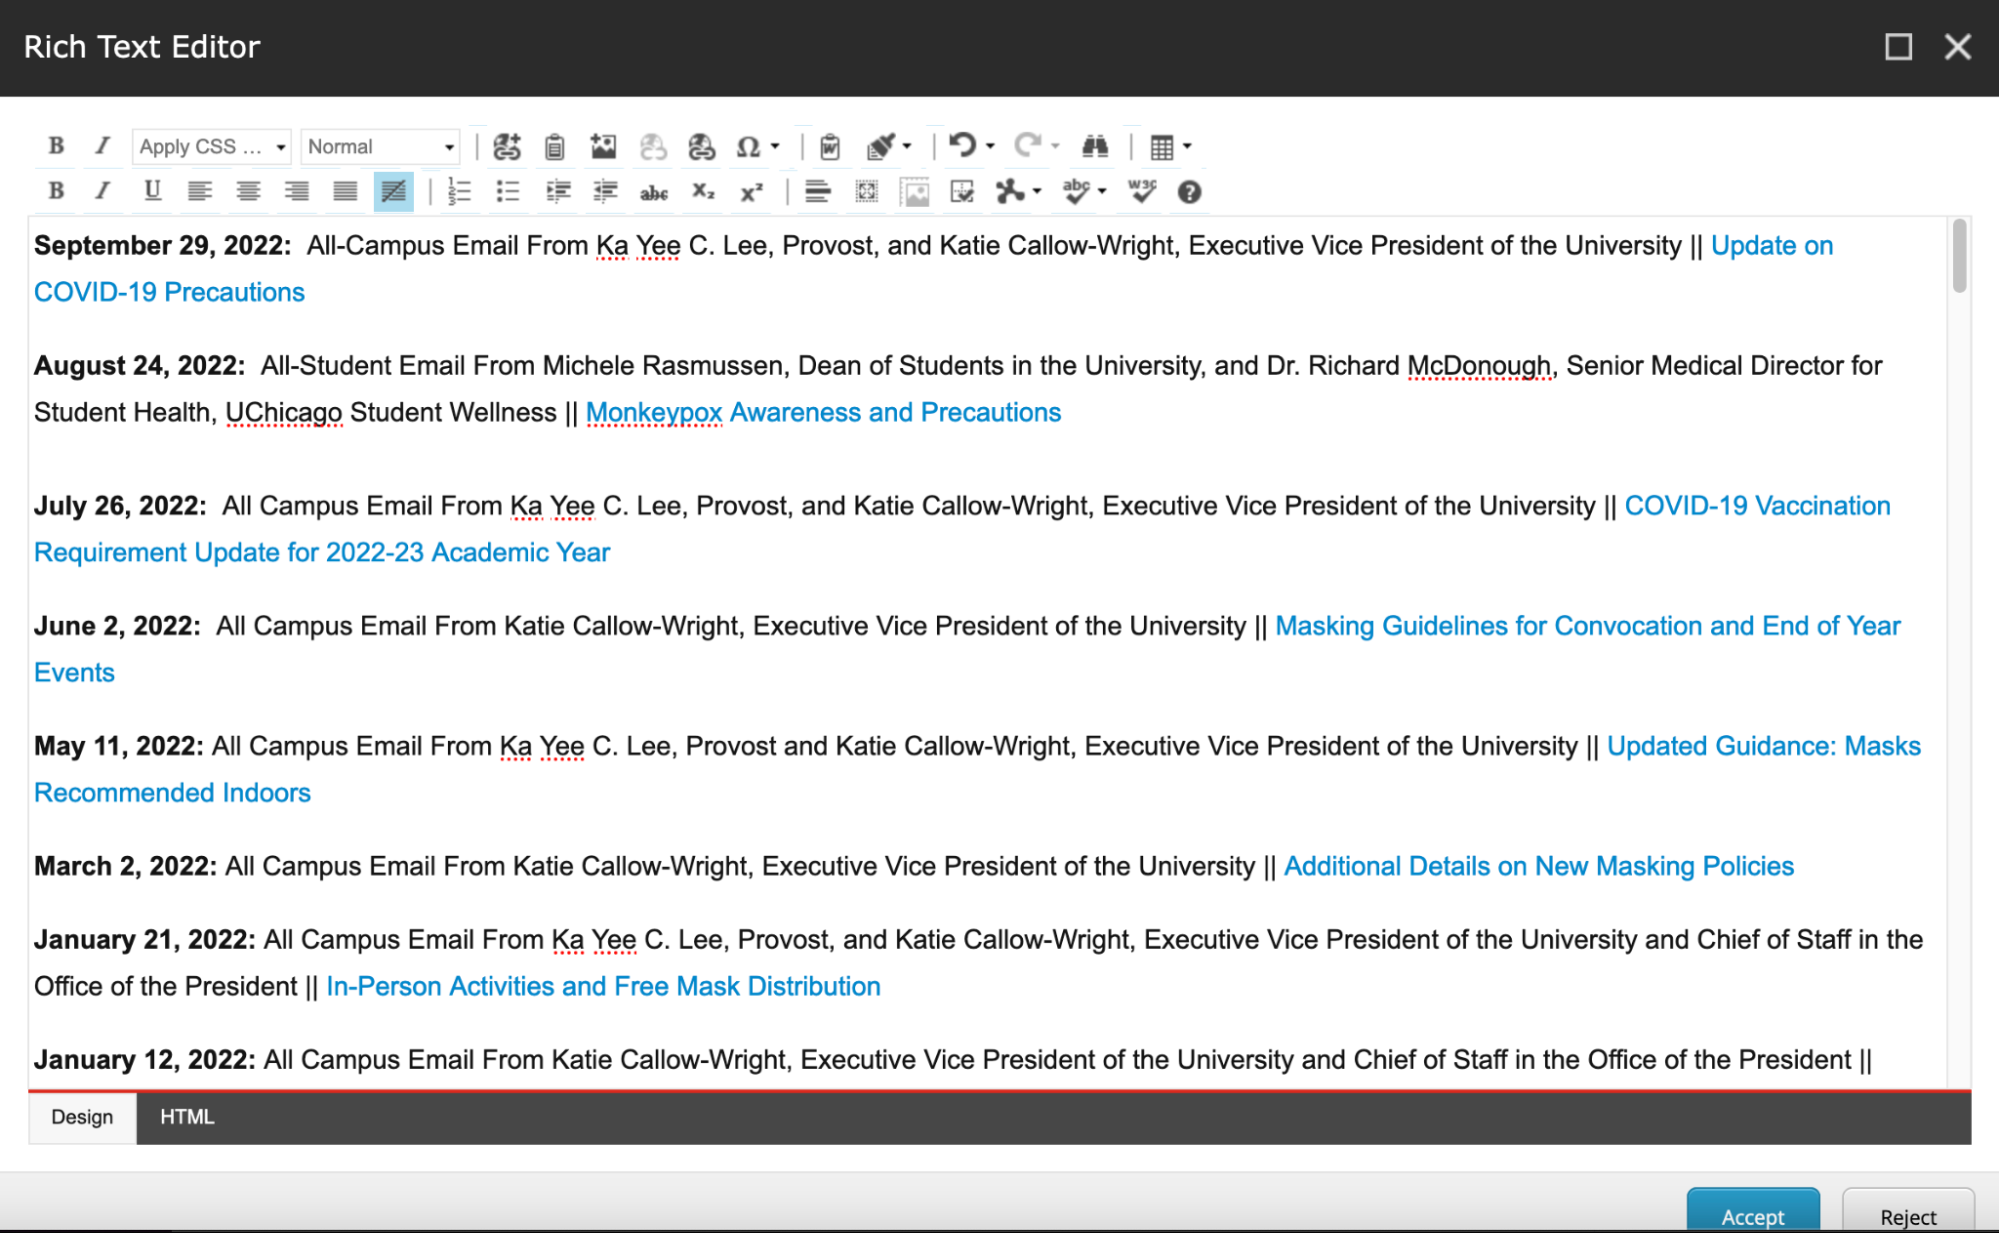Open the editor Help icon
1999x1233 pixels.
(x=1189, y=192)
